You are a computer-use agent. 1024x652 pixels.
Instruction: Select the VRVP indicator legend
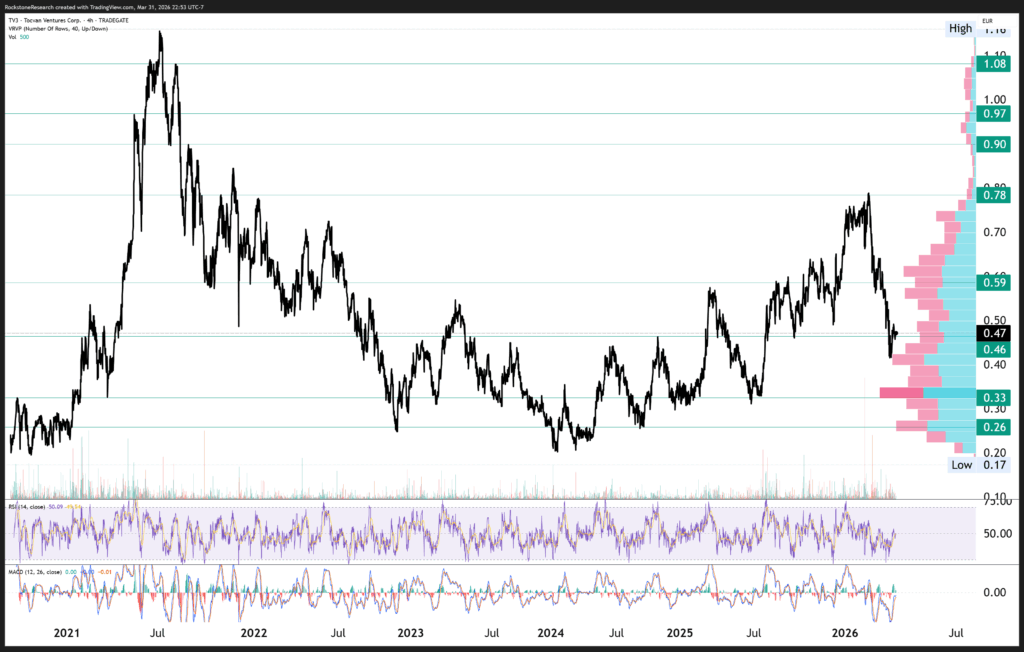[62, 28]
